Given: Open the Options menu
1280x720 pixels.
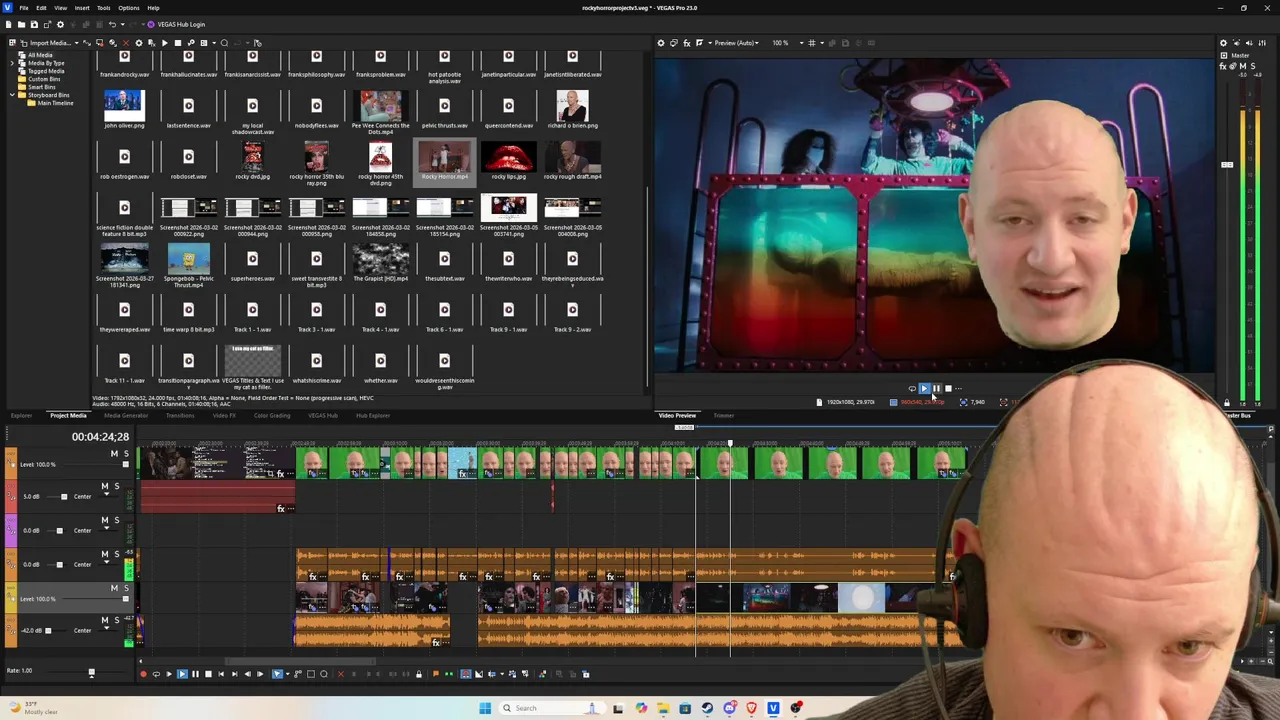Looking at the screenshot, I should tap(129, 8).
